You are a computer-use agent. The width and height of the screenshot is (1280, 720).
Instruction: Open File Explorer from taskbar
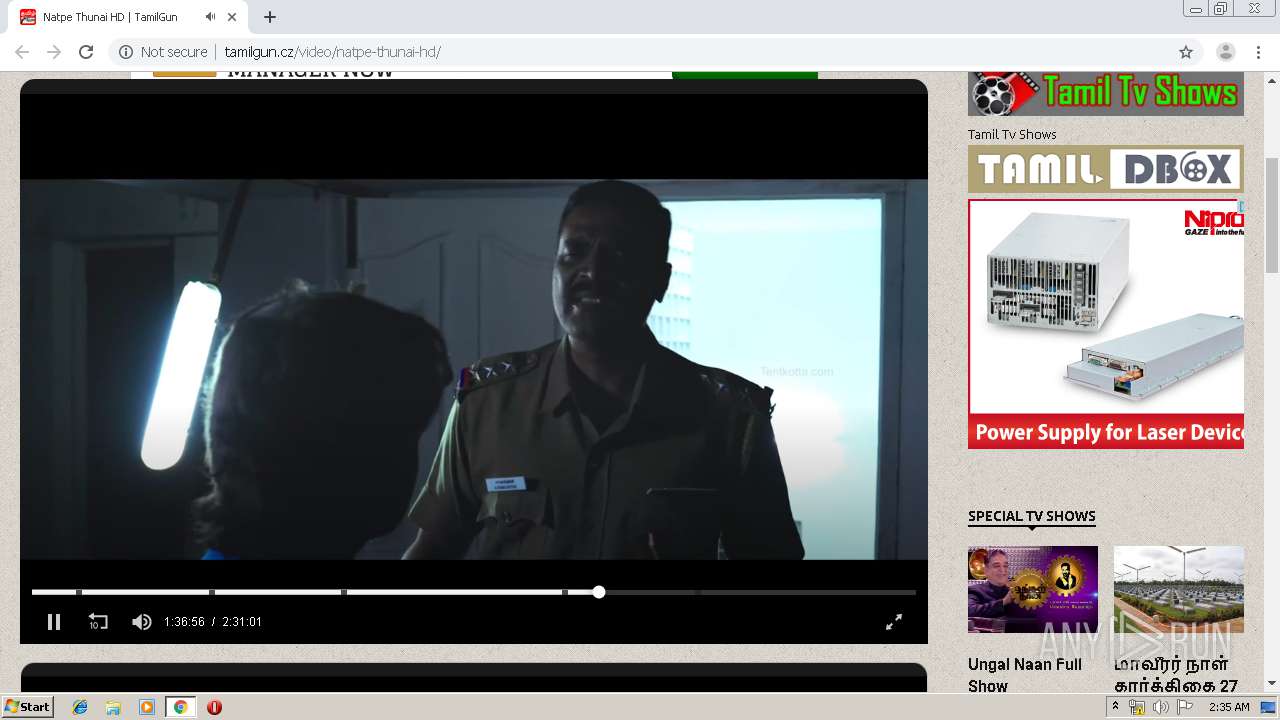[x=113, y=707]
